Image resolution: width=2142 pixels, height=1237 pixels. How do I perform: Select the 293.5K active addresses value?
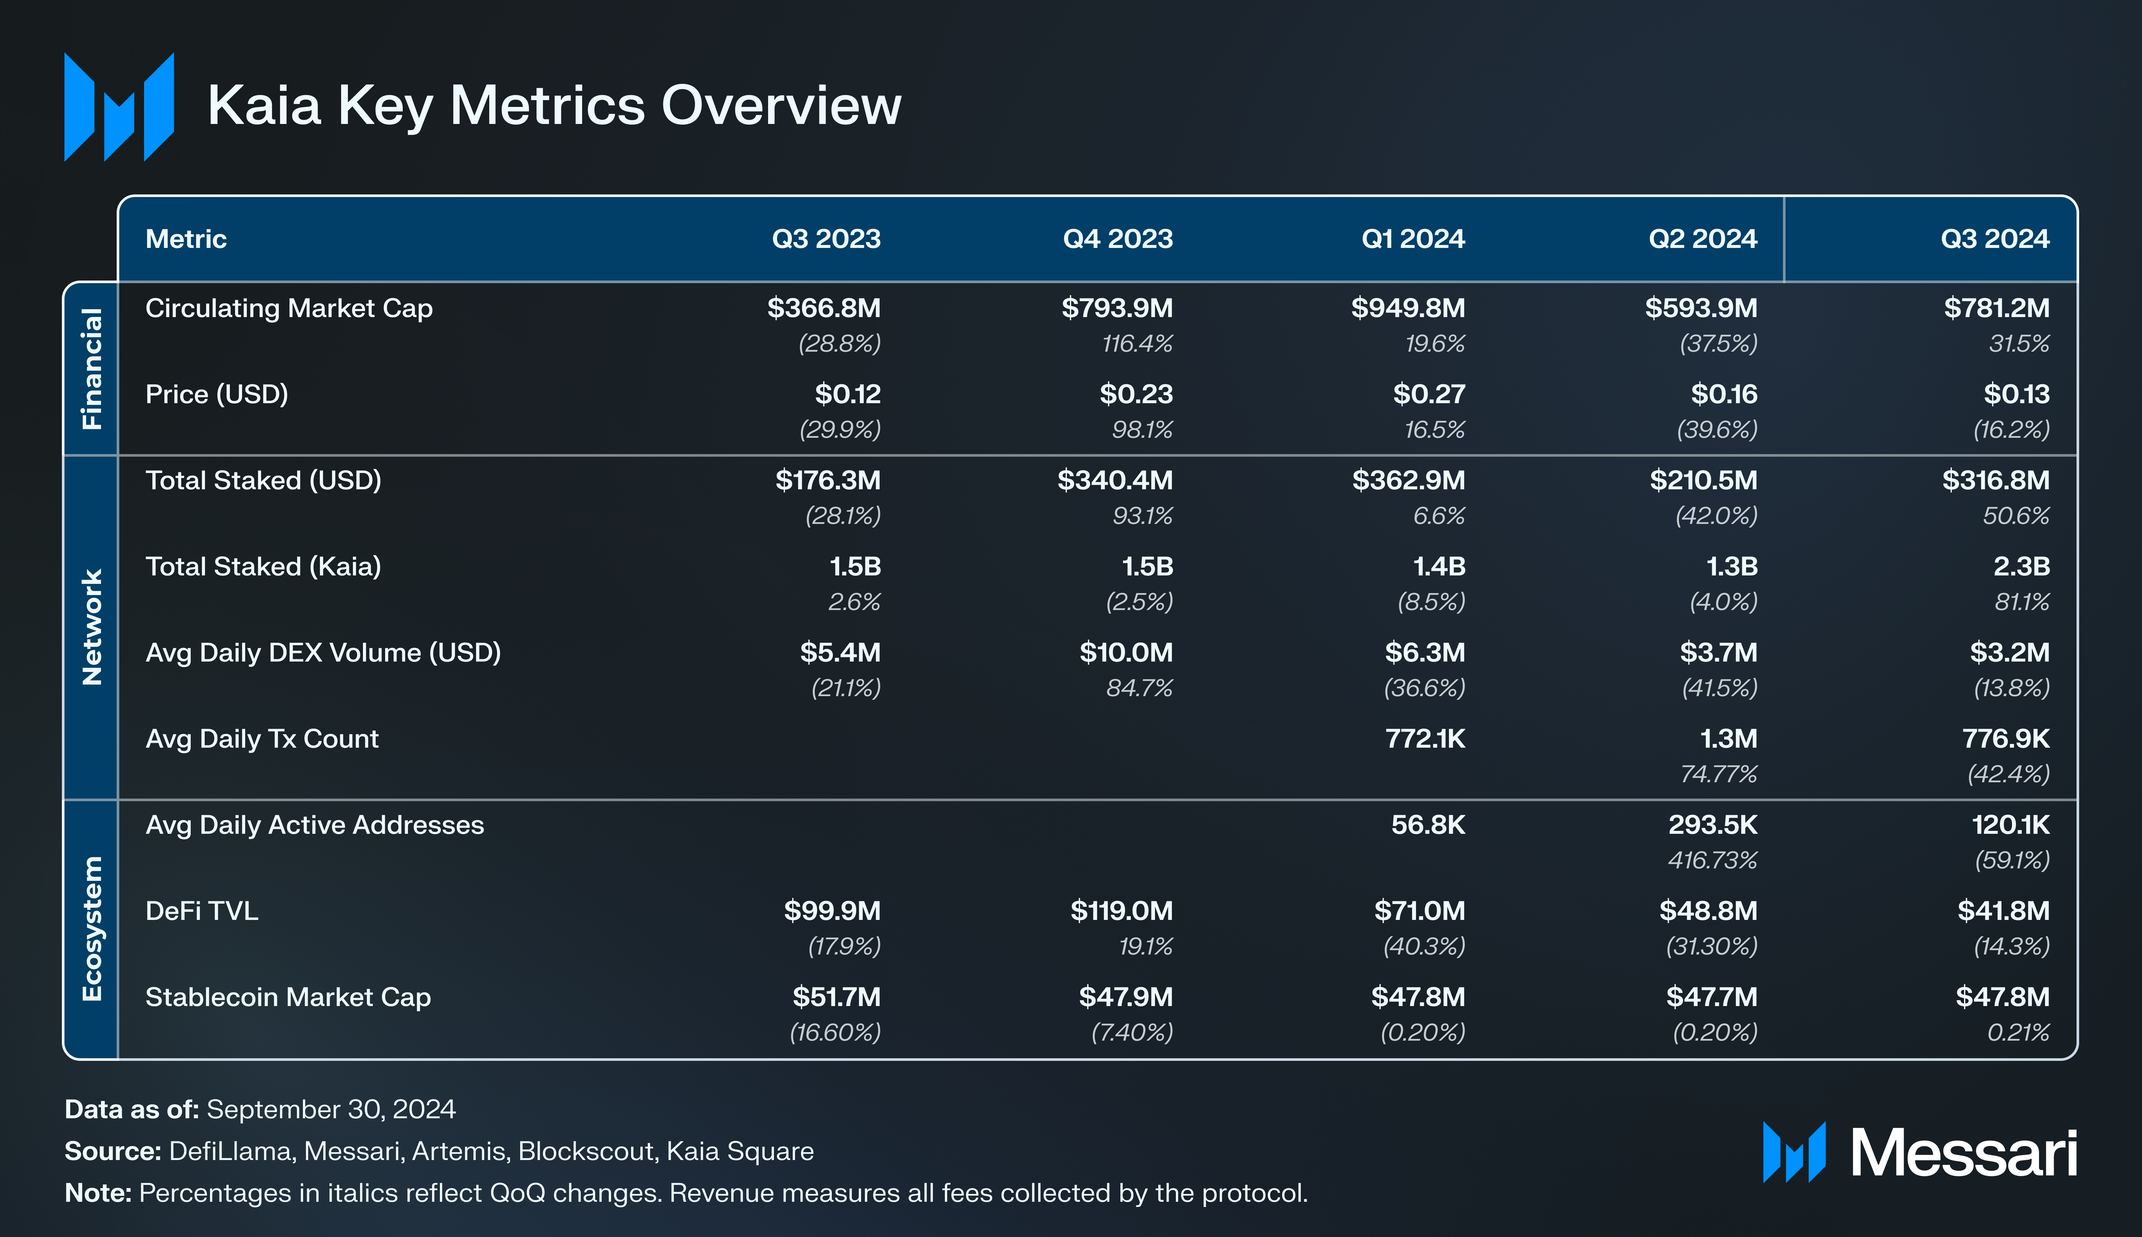pos(1713,825)
